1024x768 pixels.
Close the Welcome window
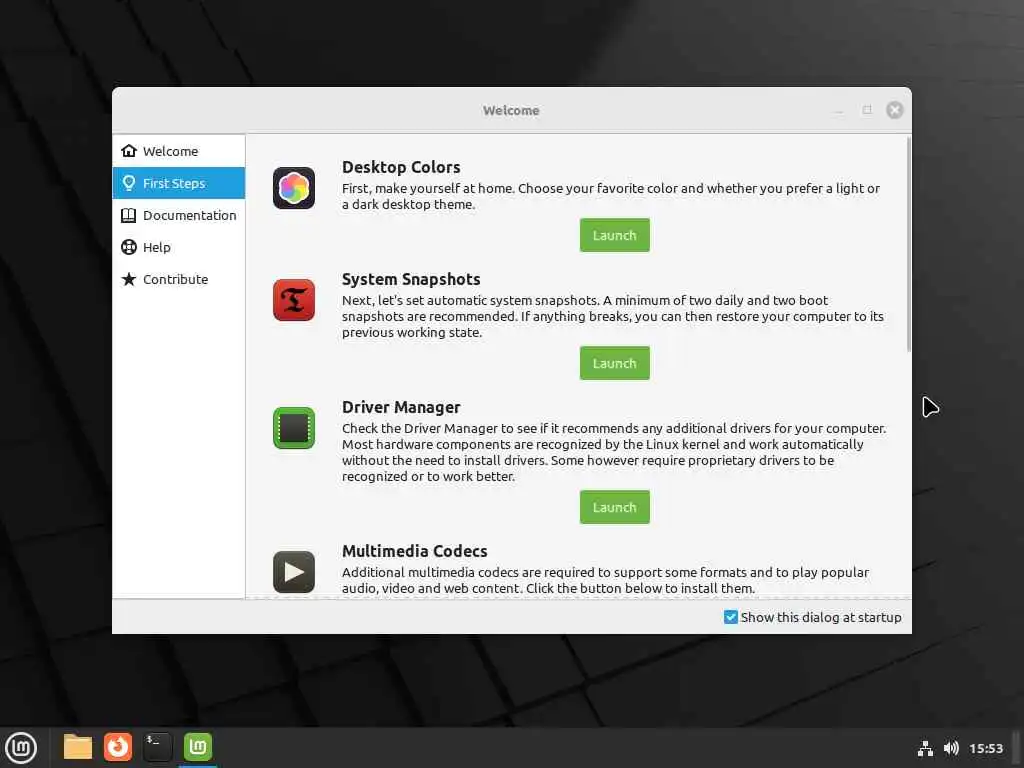tap(895, 110)
